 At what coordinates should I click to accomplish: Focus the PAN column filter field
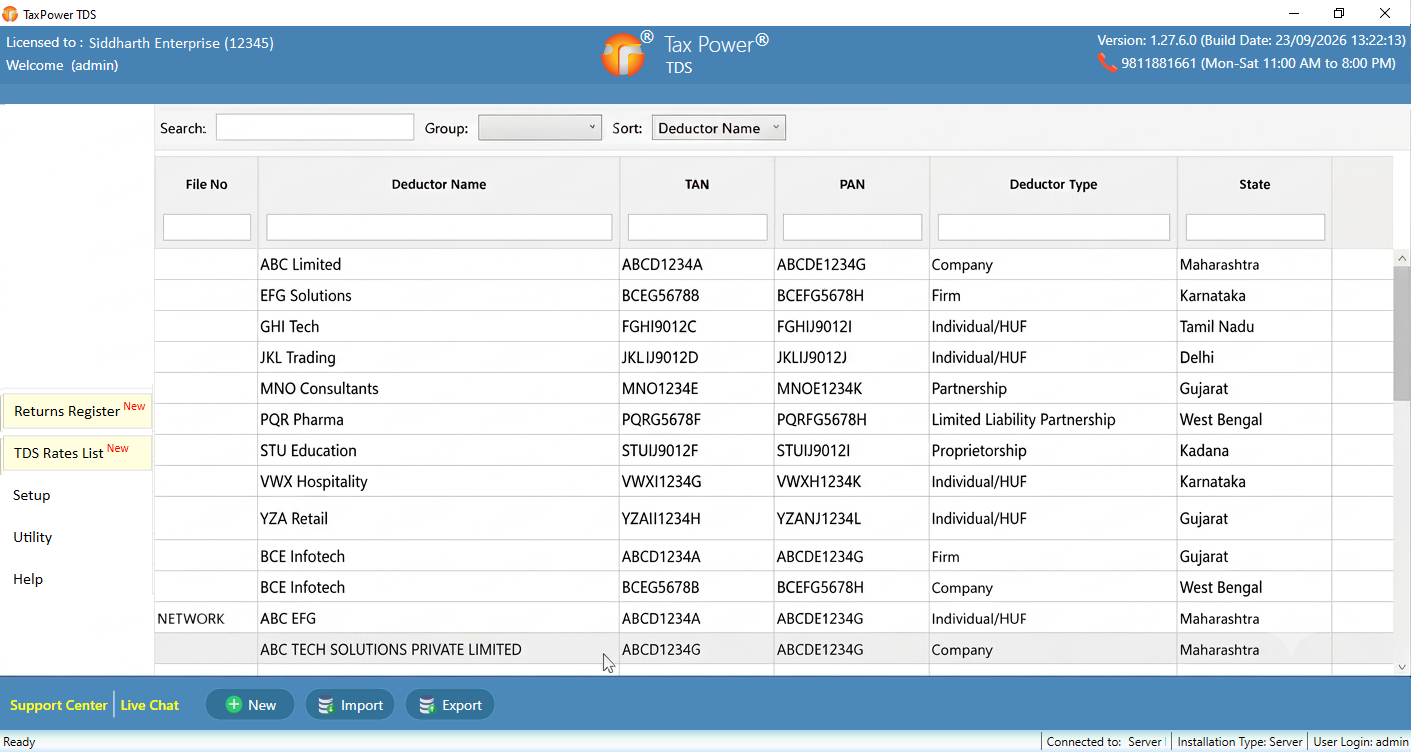[x=852, y=227]
